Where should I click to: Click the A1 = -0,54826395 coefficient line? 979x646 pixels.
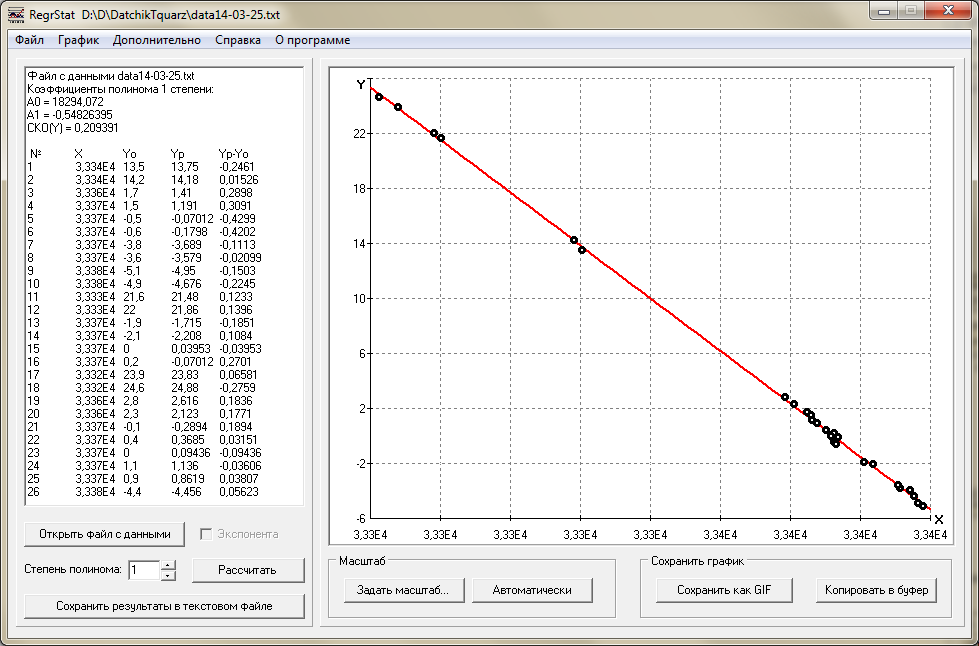tap(70, 115)
